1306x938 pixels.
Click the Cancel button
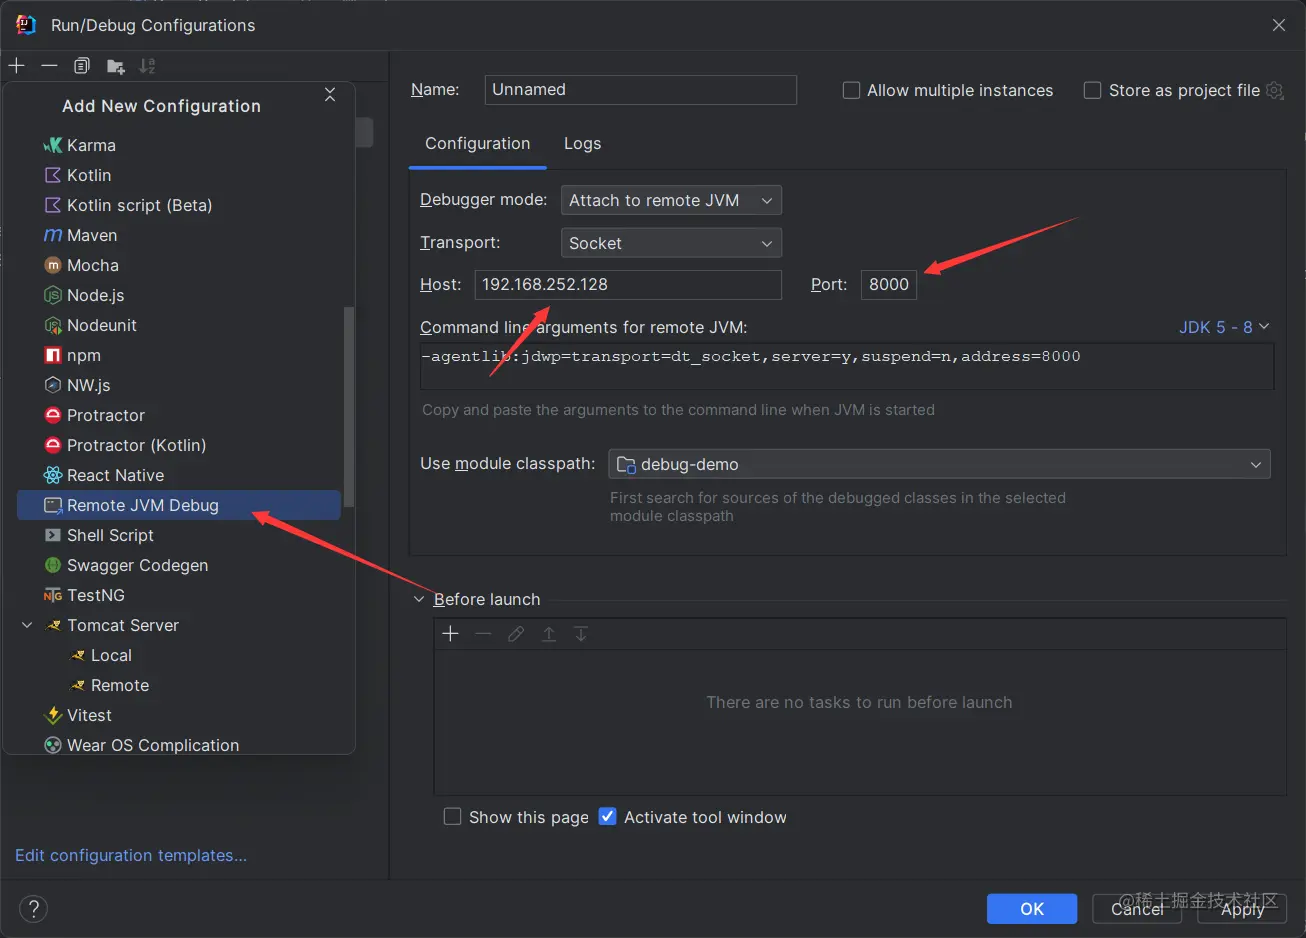[x=1138, y=909]
